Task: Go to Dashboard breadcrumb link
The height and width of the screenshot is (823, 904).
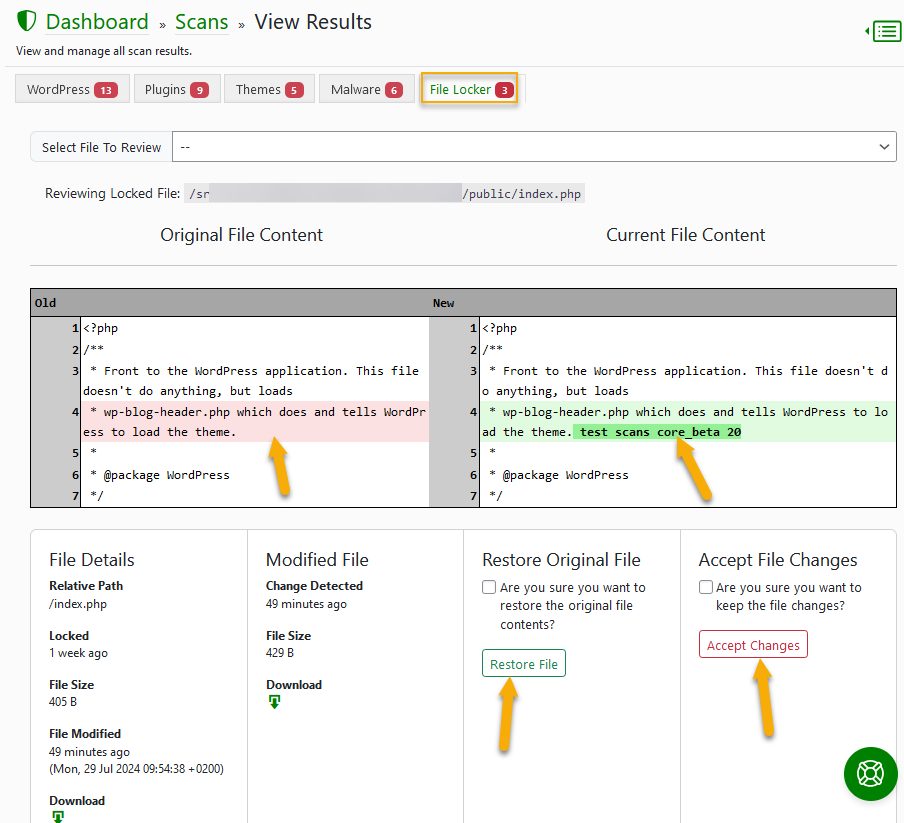Action: [x=97, y=22]
